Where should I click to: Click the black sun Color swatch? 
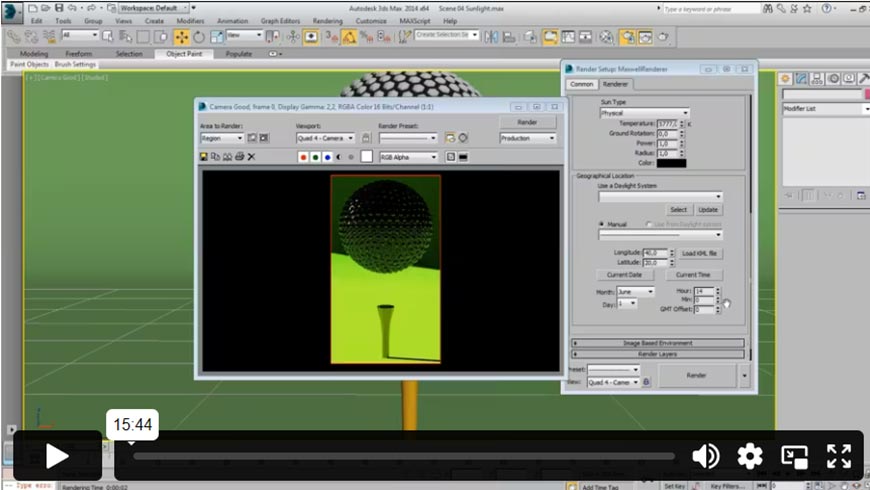[671, 163]
